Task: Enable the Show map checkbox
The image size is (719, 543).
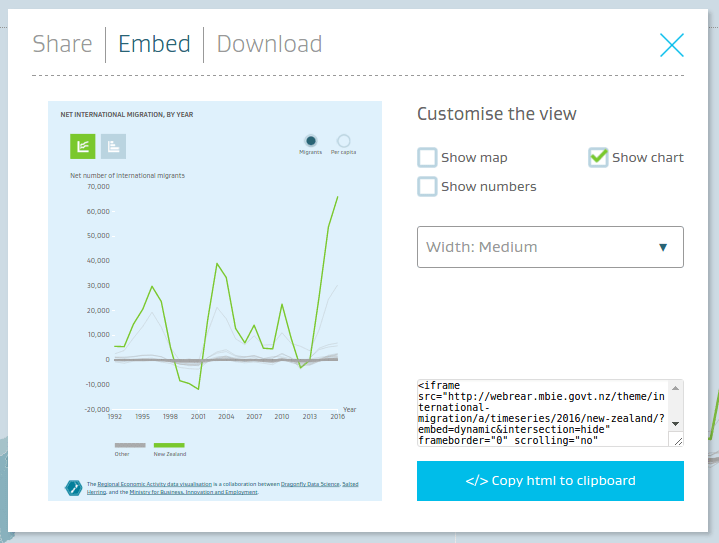Action: point(428,158)
